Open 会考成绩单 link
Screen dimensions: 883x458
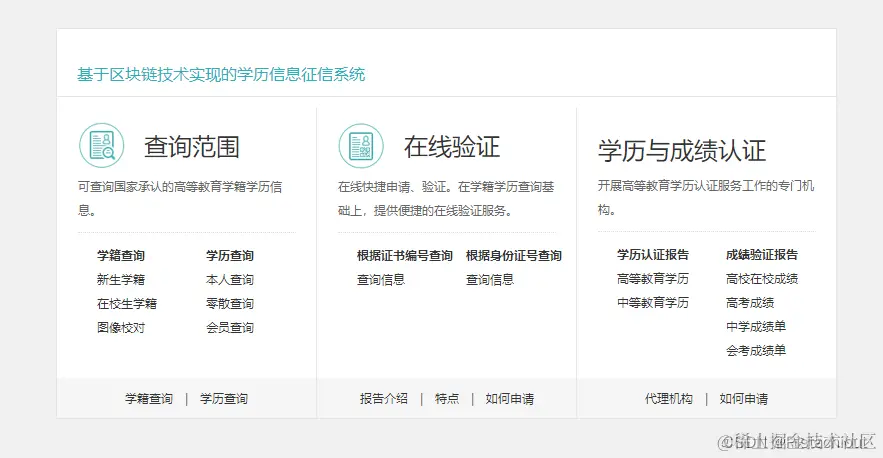(x=756, y=350)
